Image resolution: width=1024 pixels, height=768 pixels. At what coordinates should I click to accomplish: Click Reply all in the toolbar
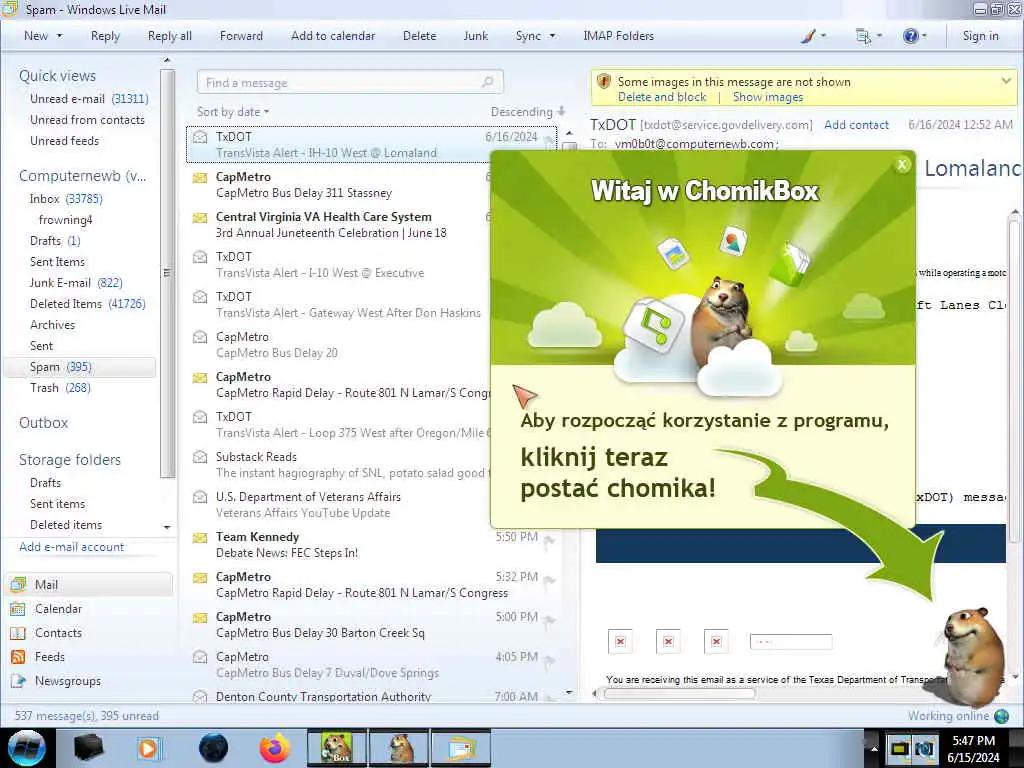[170, 36]
